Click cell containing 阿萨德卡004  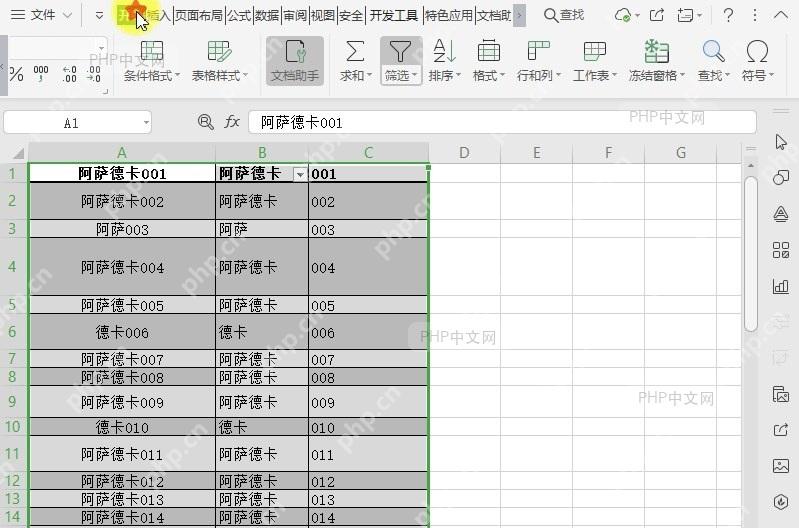pos(122,267)
